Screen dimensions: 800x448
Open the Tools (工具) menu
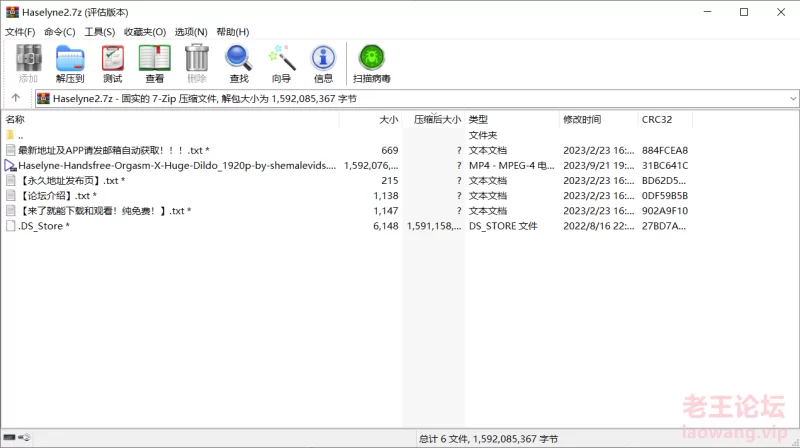99,32
